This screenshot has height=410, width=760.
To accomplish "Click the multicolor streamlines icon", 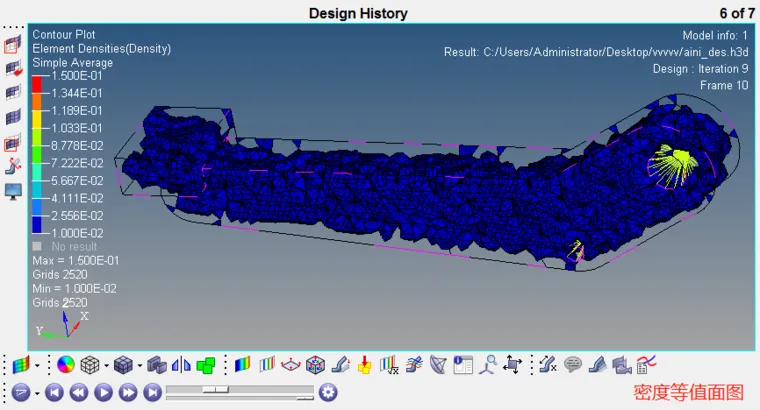I will (x=414, y=364).
